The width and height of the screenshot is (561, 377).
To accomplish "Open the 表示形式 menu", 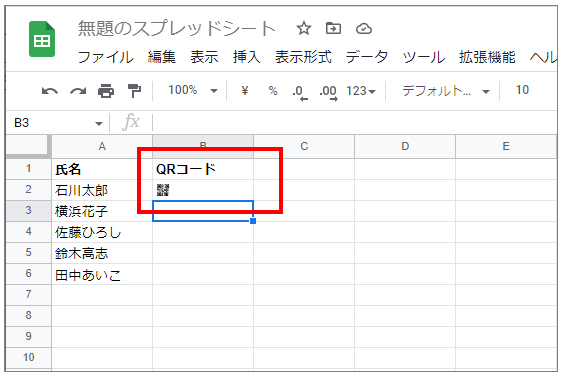I will pos(303,57).
